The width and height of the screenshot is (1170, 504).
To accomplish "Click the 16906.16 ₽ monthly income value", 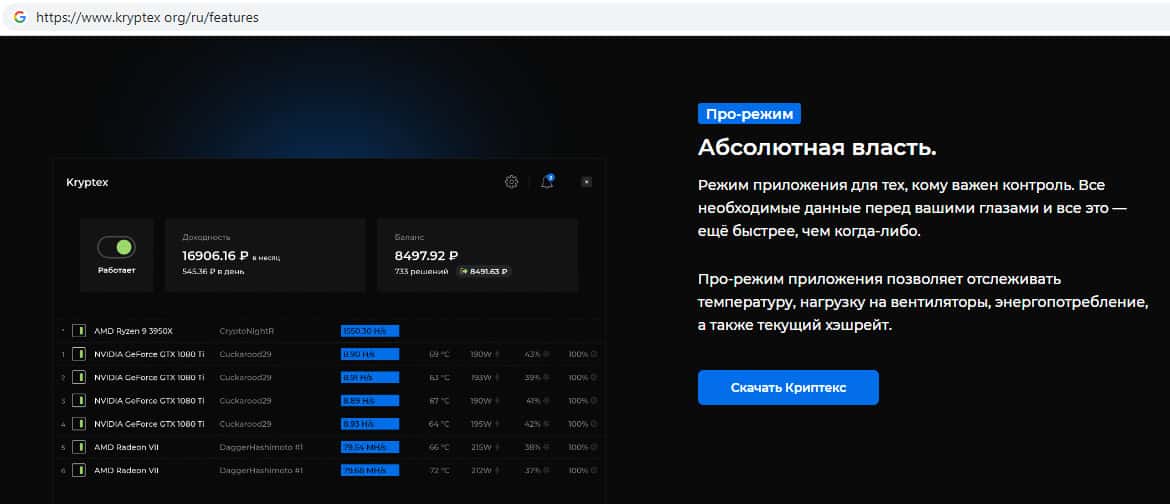I will [216, 255].
